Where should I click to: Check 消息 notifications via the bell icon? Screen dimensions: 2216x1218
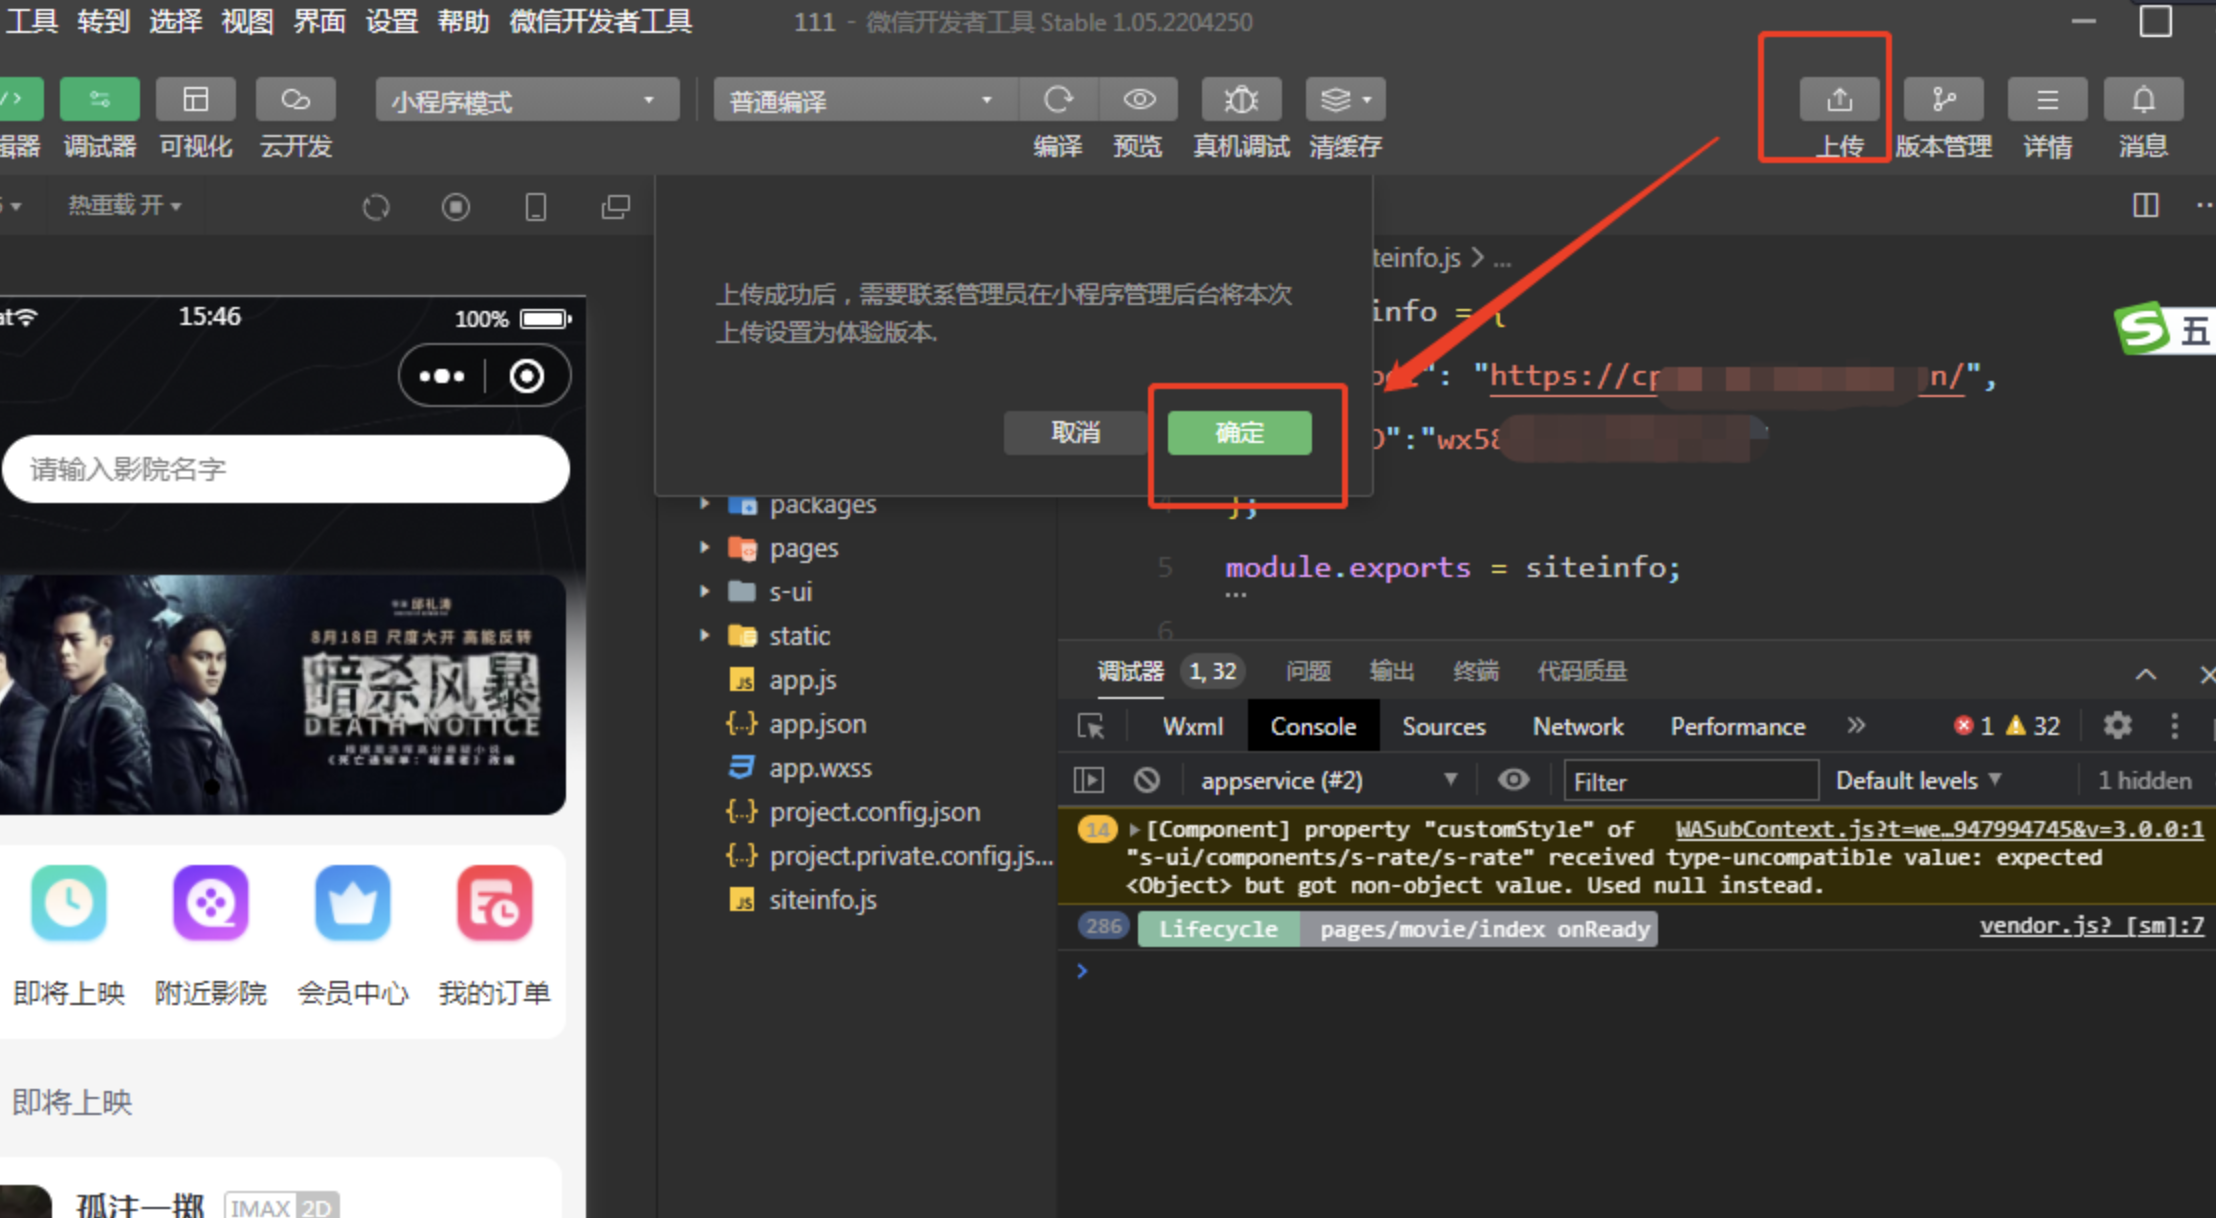pos(2142,99)
